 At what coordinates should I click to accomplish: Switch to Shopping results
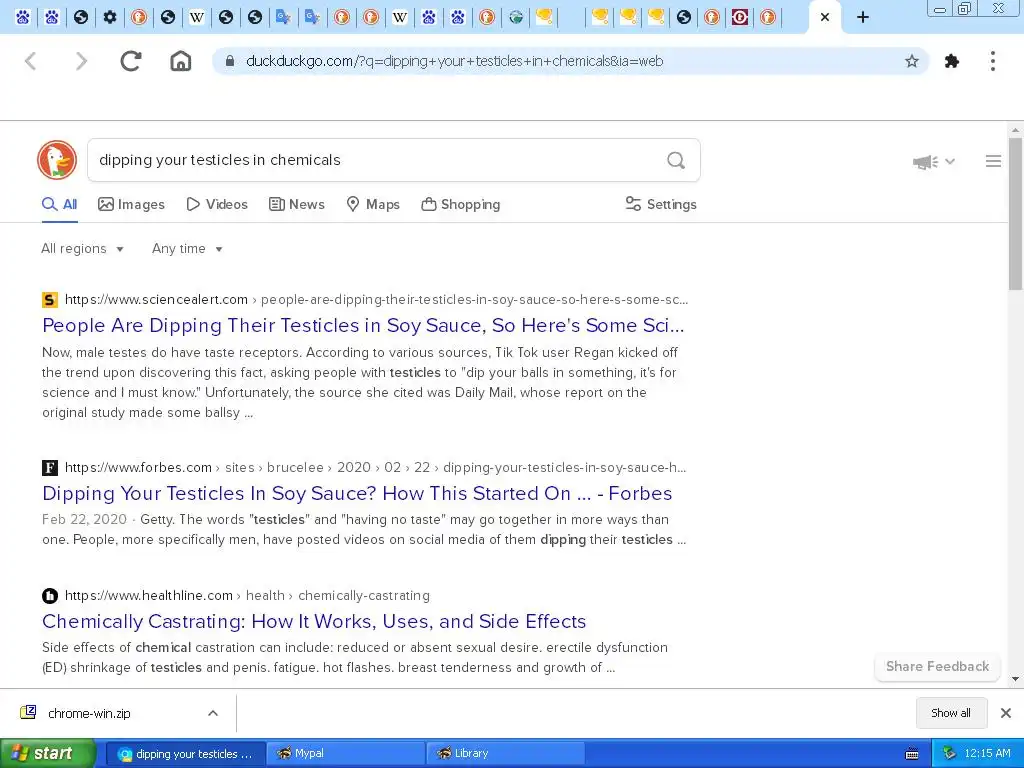460,204
